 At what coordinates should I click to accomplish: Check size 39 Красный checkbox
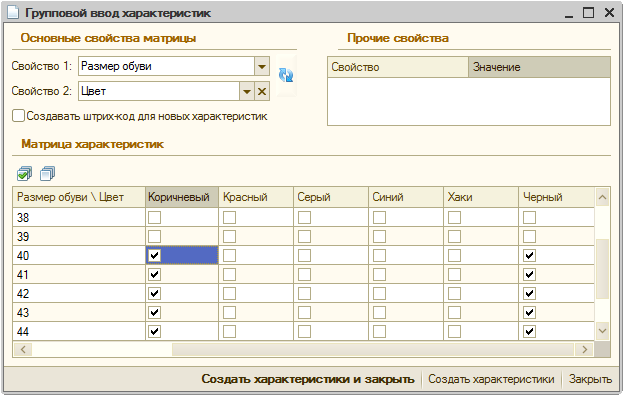click(229, 236)
